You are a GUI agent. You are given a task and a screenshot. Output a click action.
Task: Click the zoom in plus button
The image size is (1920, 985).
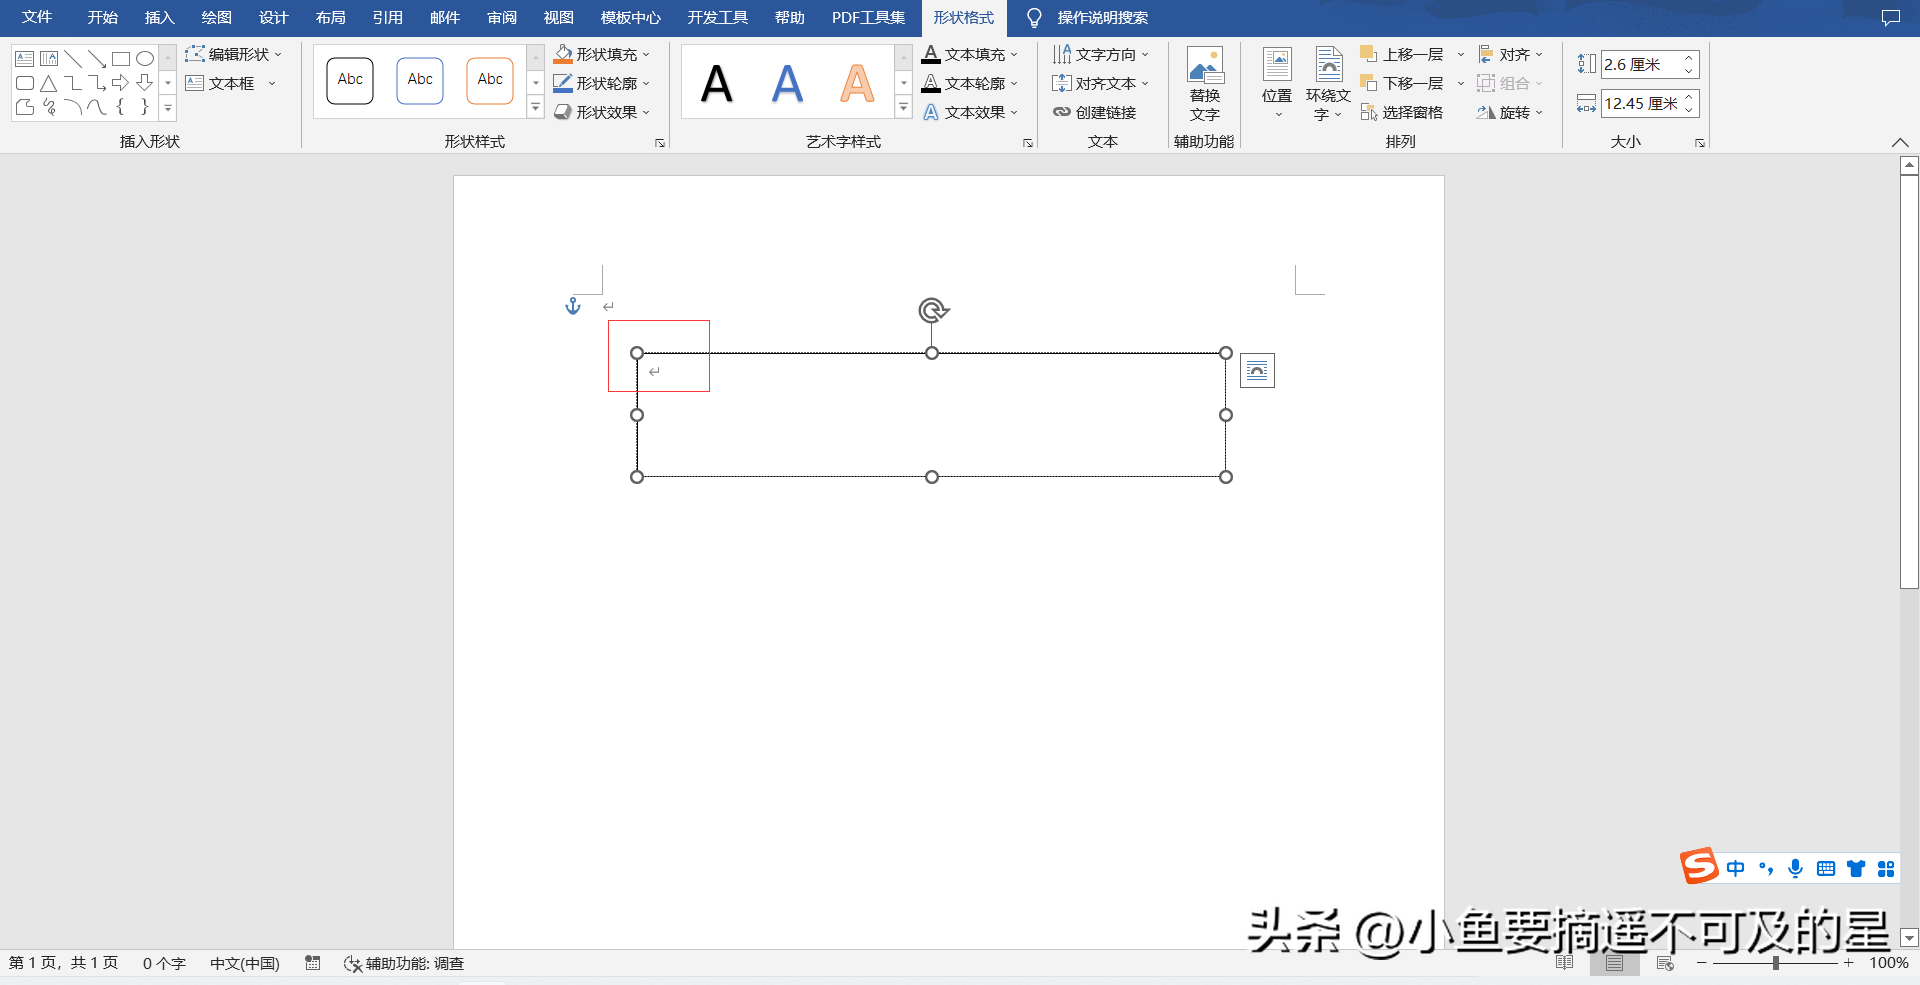coord(1849,963)
